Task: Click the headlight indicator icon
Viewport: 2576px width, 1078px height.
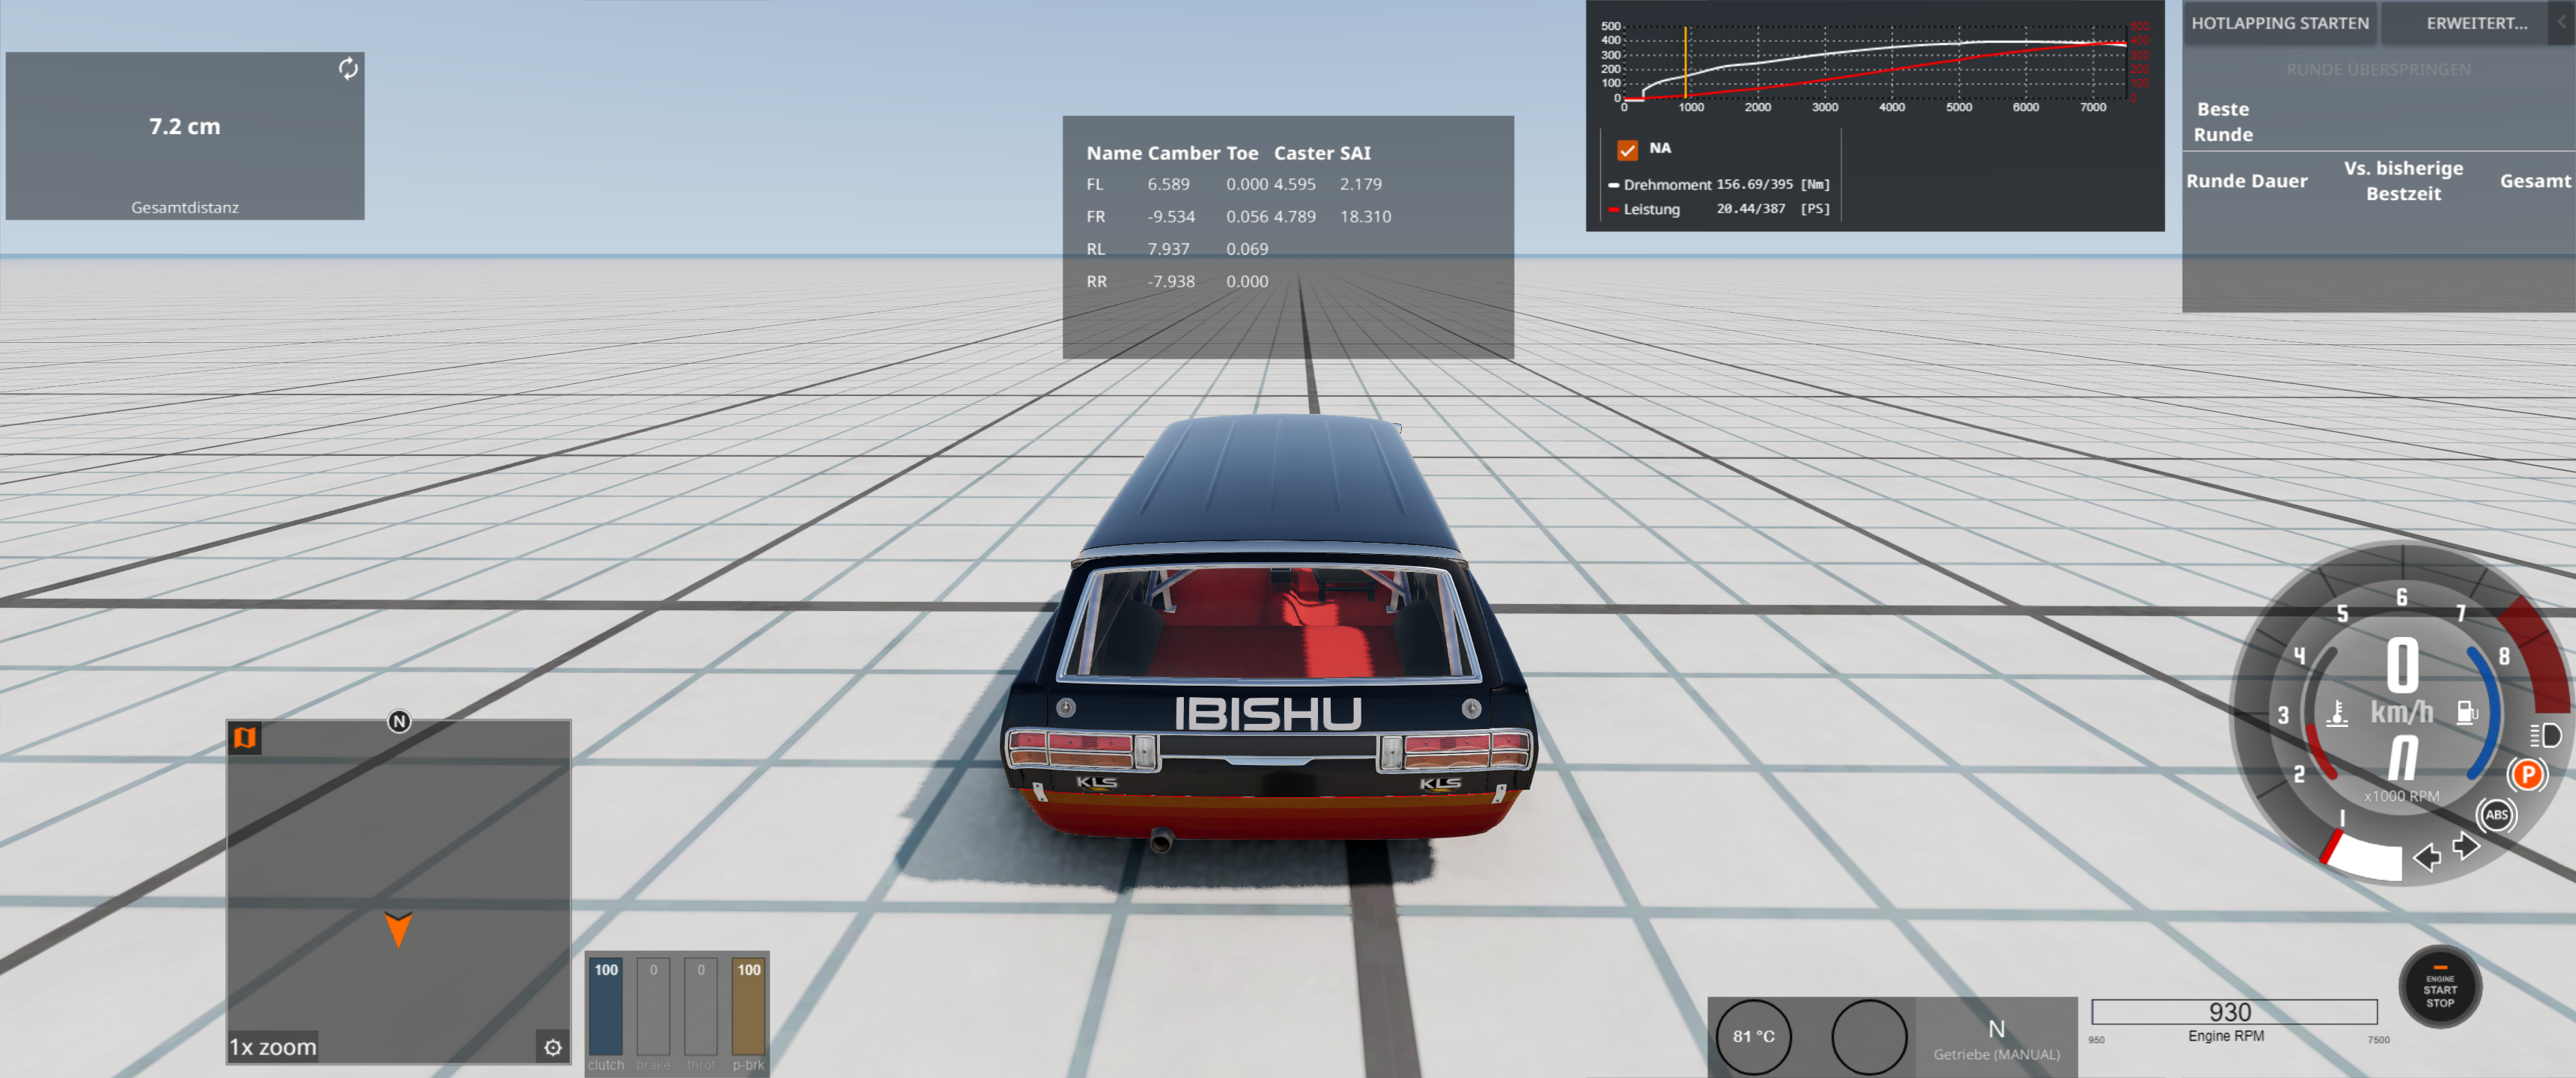Action: tap(2545, 736)
